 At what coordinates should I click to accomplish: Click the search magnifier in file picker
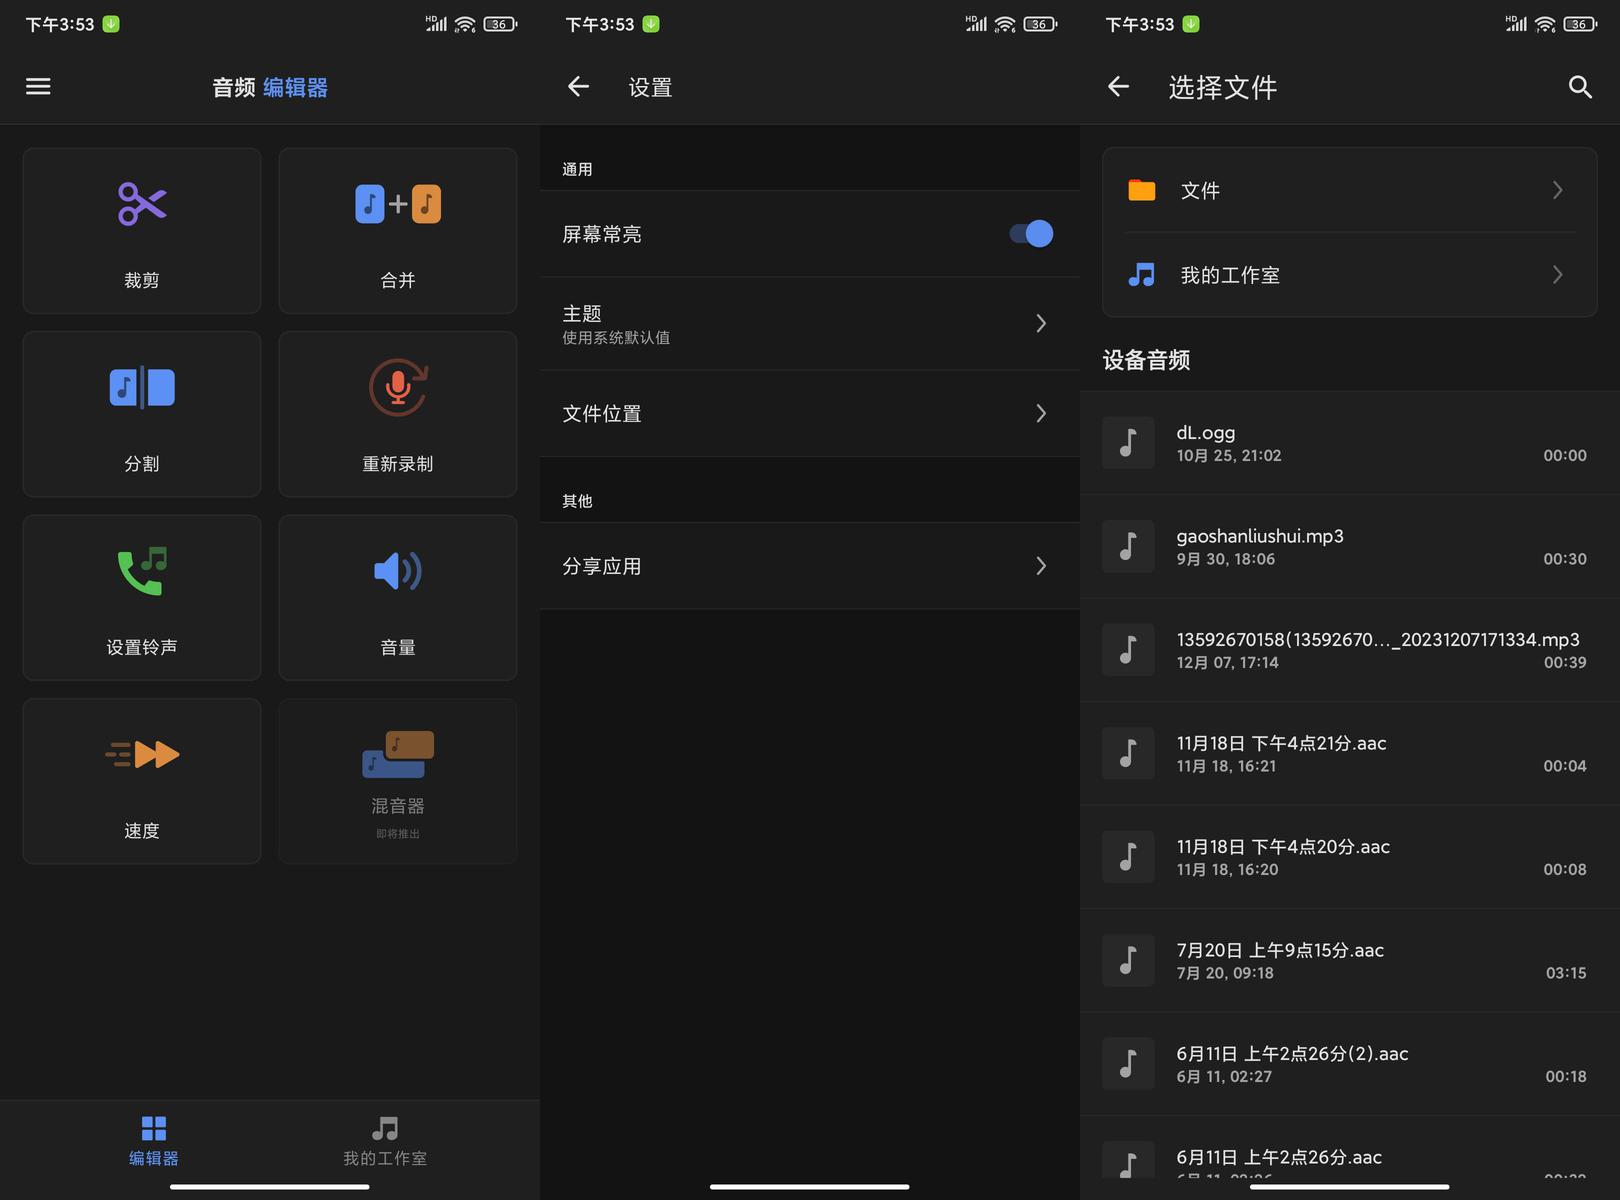[1579, 87]
